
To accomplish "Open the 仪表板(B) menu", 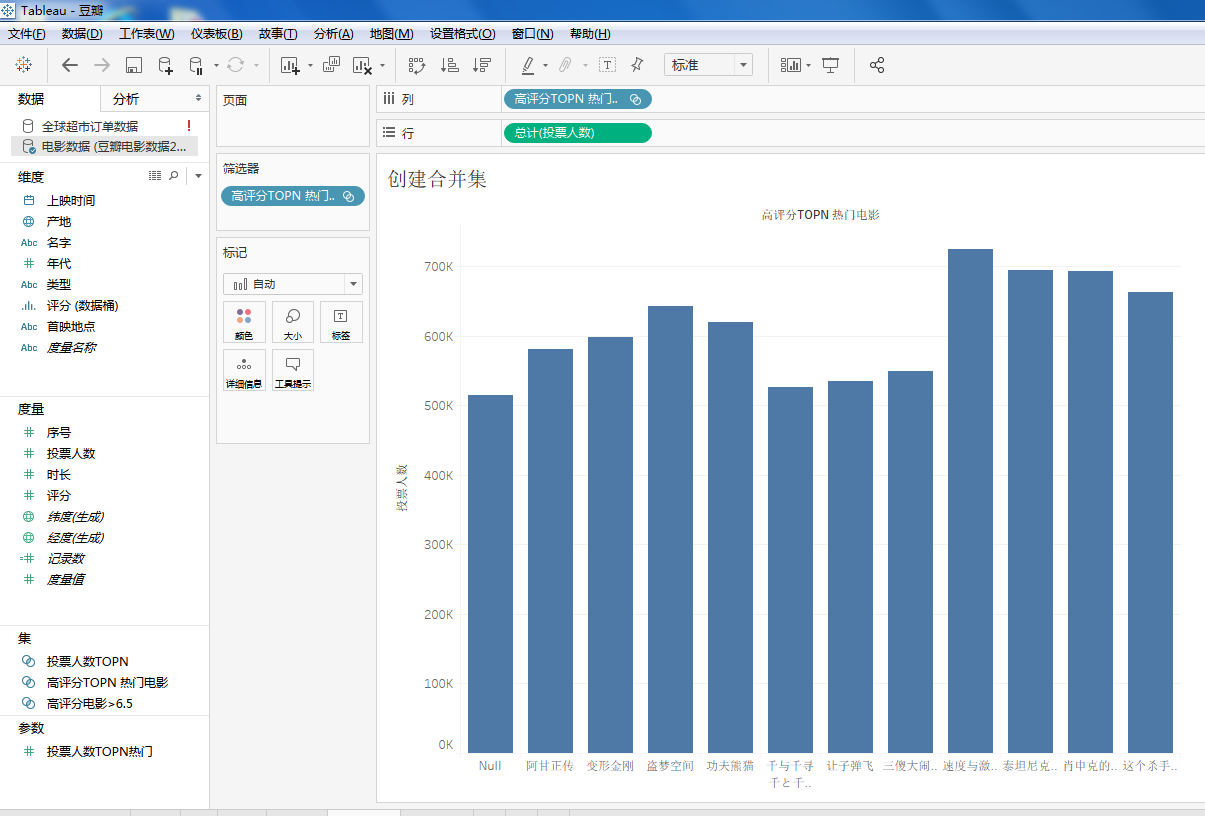I will (216, 34).
